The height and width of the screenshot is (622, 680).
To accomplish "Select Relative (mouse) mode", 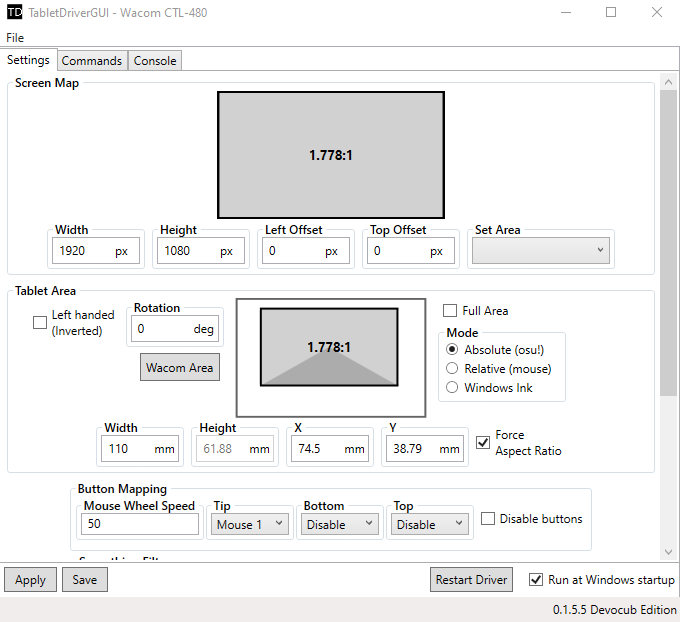I will pos(452,368).
